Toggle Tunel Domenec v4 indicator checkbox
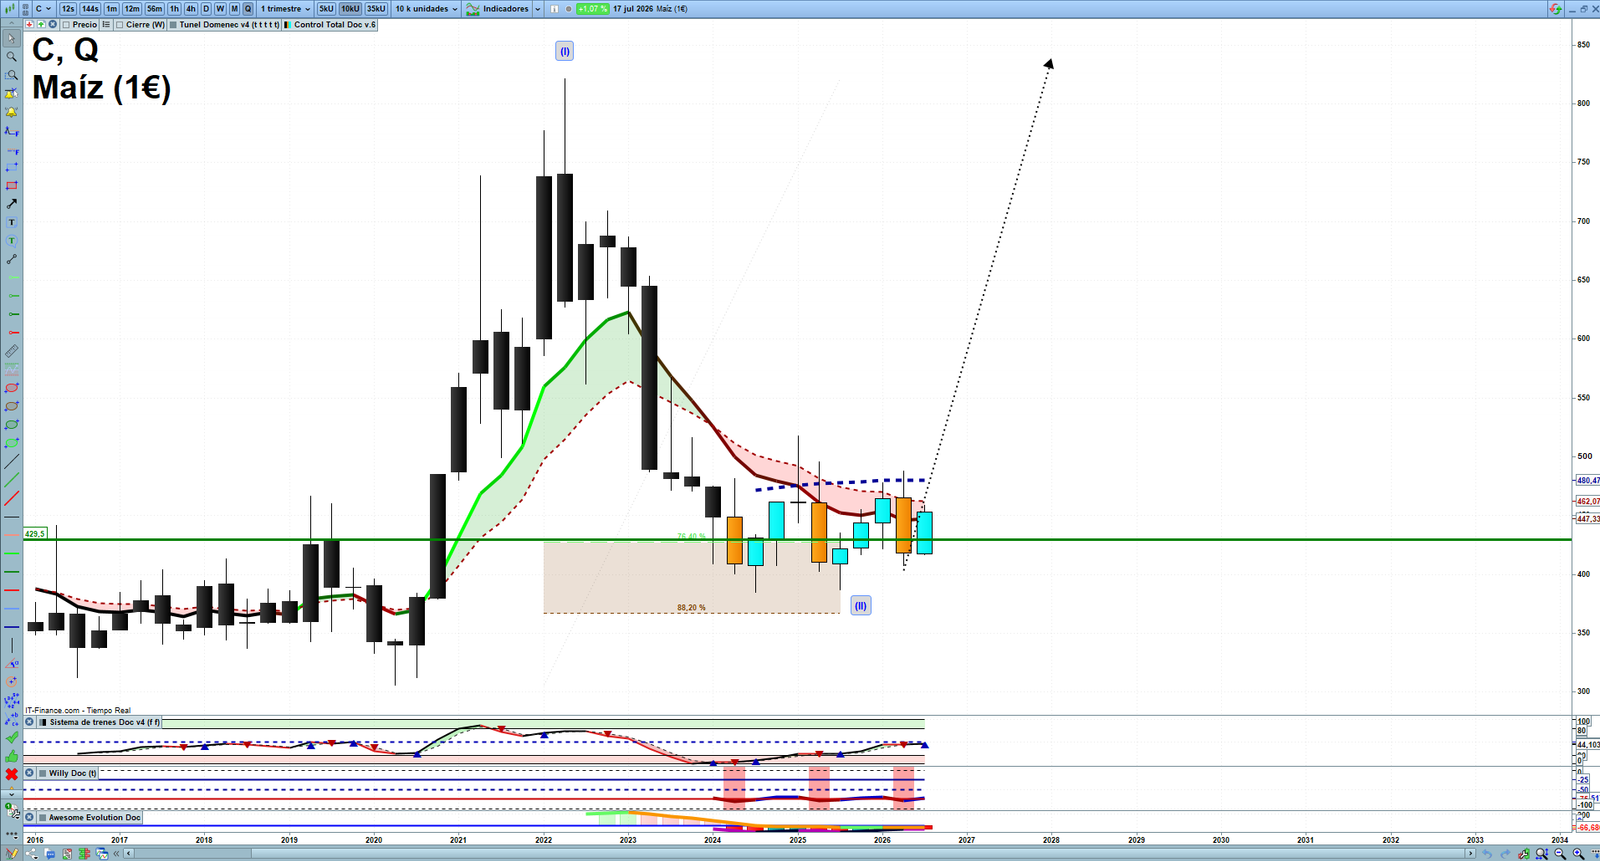1600x861 pixels. (x=173, y=25)
